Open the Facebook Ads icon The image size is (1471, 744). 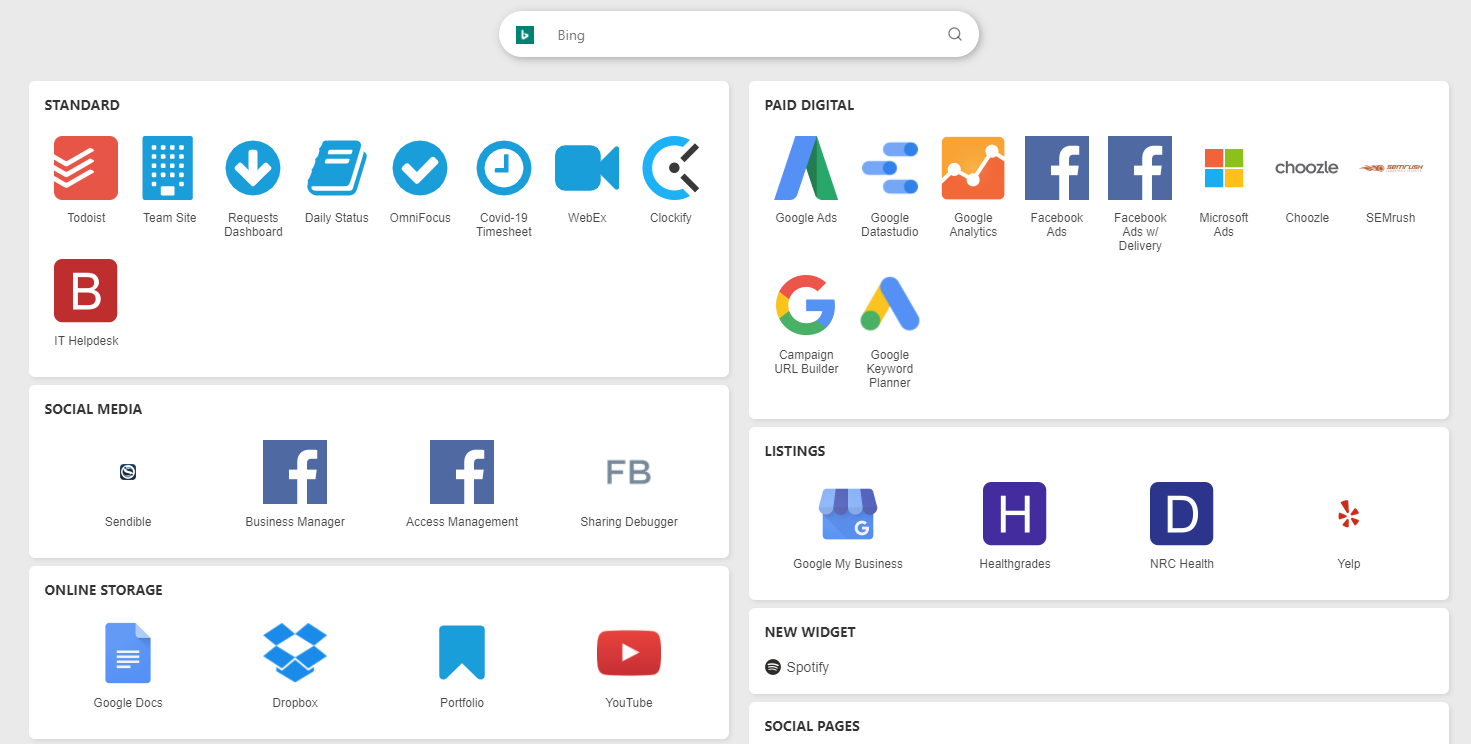pos(1057,168)
